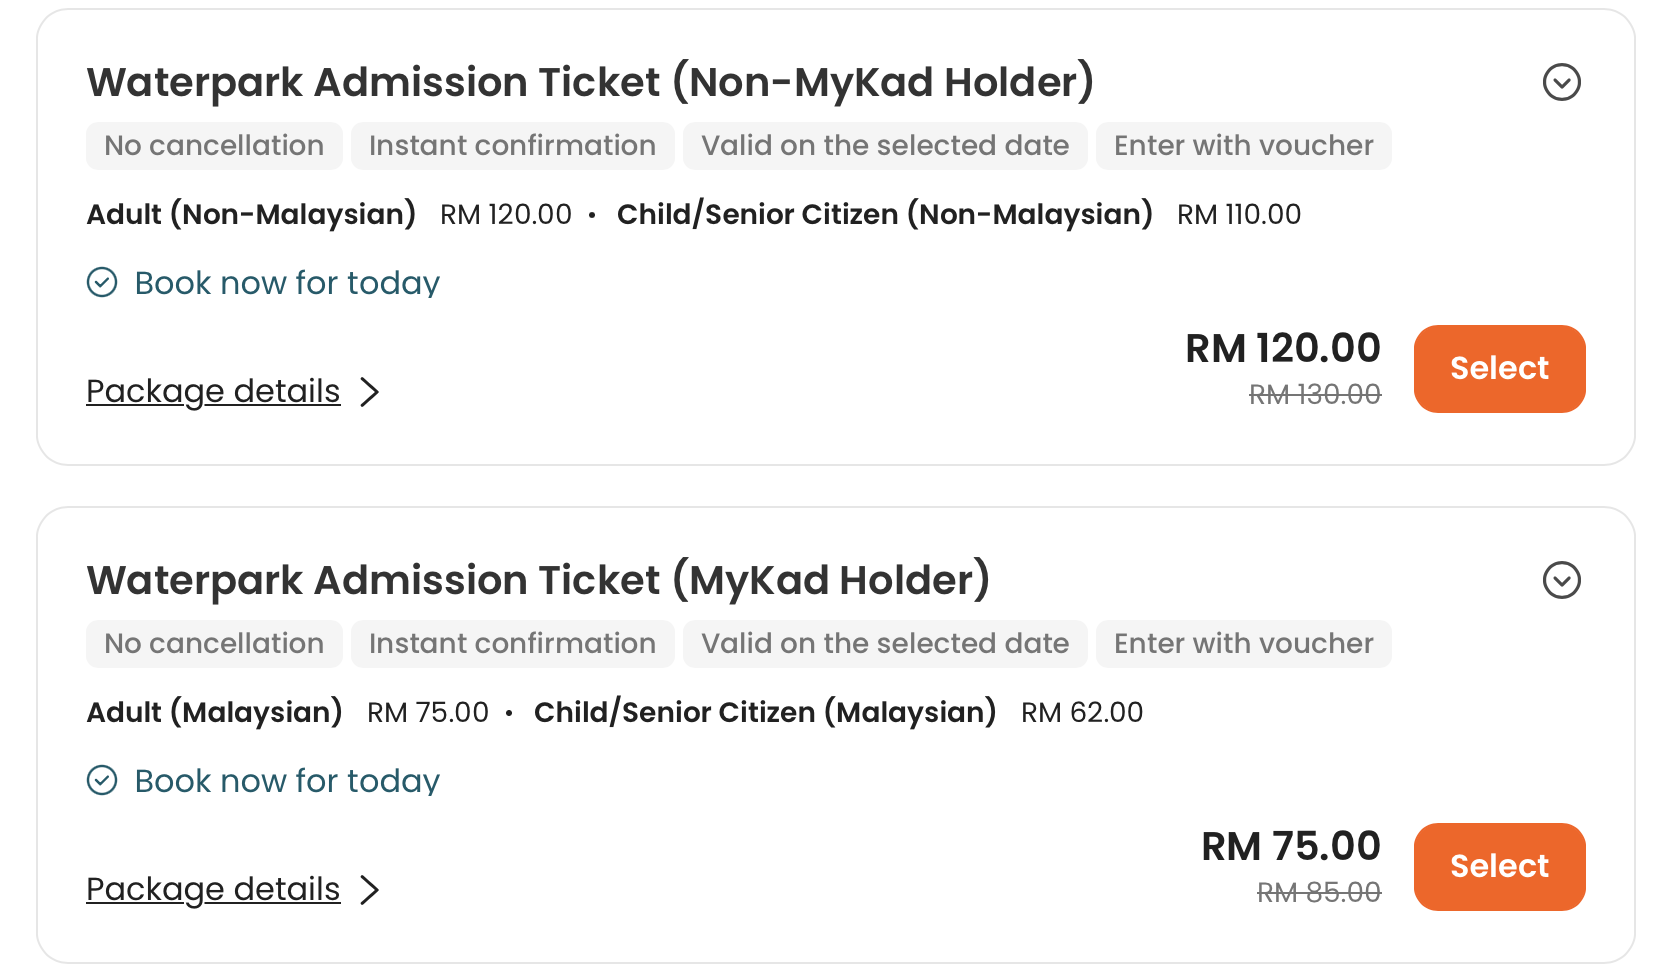1660x976 pixels.
Task: Click Enter with voucher tag on Non-MyKad ticket
Action: coord(1244,146)
